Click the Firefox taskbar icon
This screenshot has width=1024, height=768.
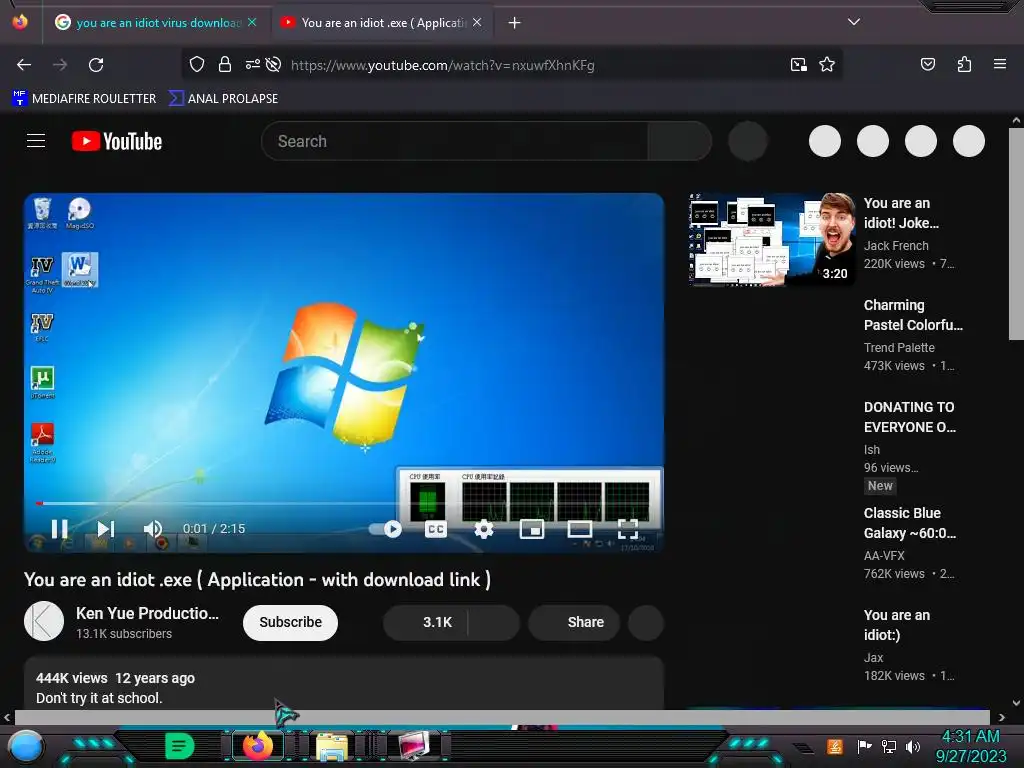[258, 746]
